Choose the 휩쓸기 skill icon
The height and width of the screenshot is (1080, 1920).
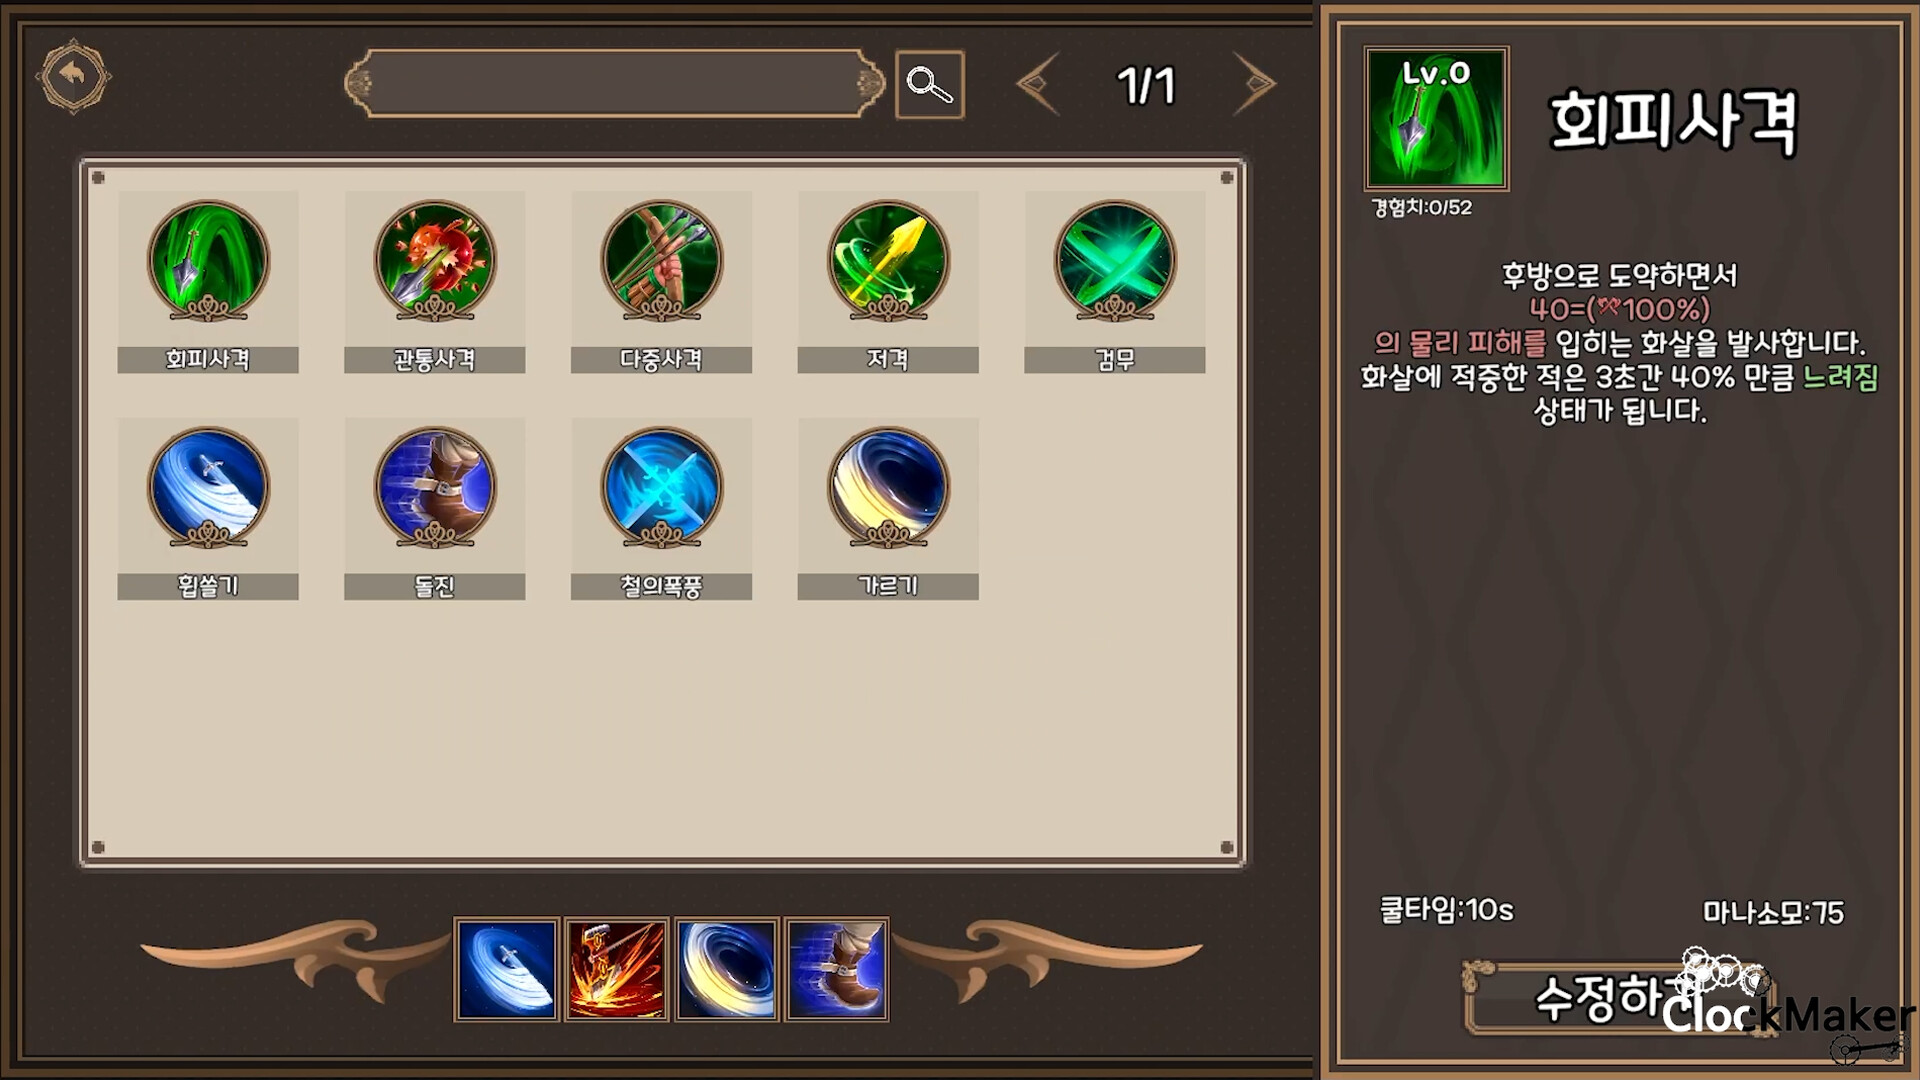coord(208,488)
